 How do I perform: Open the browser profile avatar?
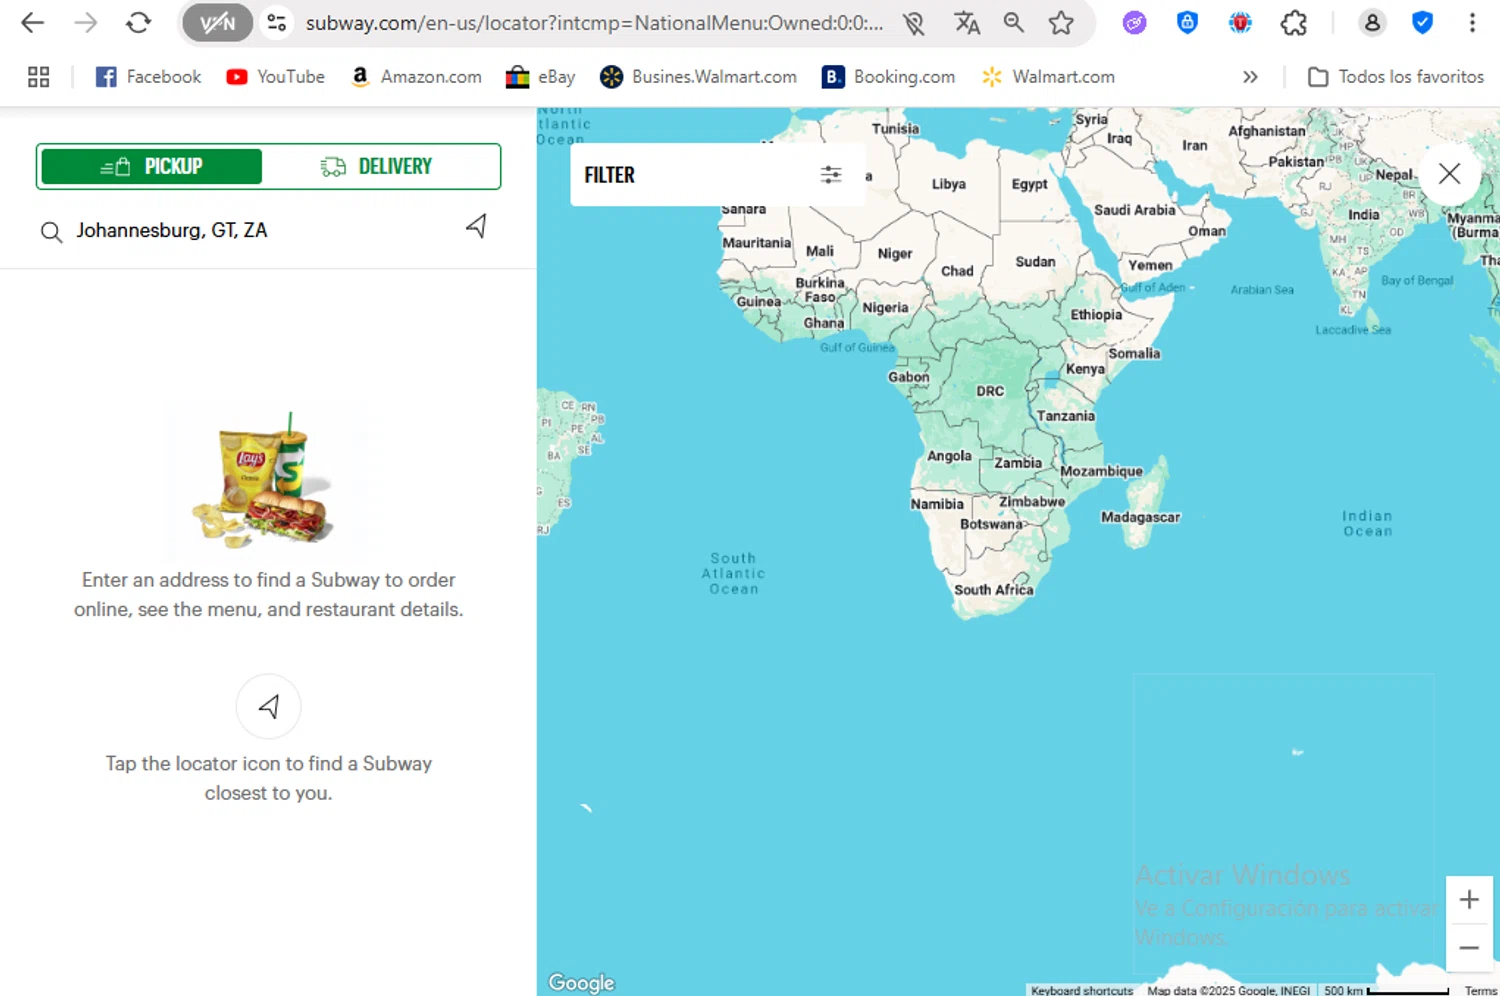pyautogui.click(x=1372, y=22)
